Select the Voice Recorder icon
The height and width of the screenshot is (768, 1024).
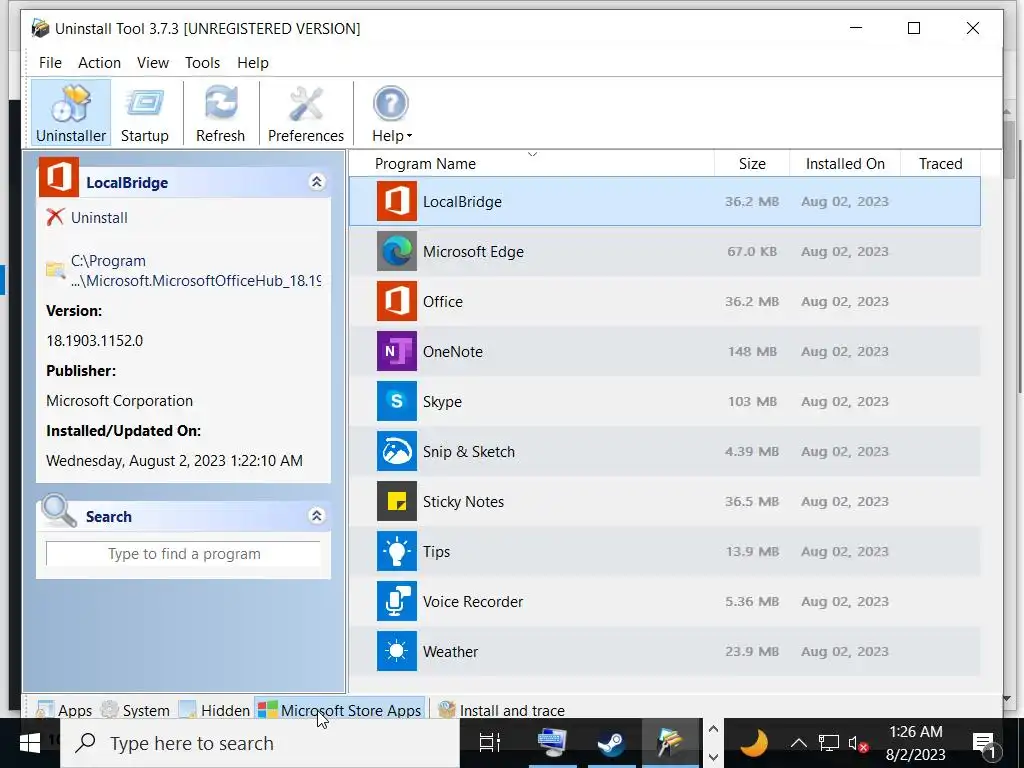tap(396, 601)
